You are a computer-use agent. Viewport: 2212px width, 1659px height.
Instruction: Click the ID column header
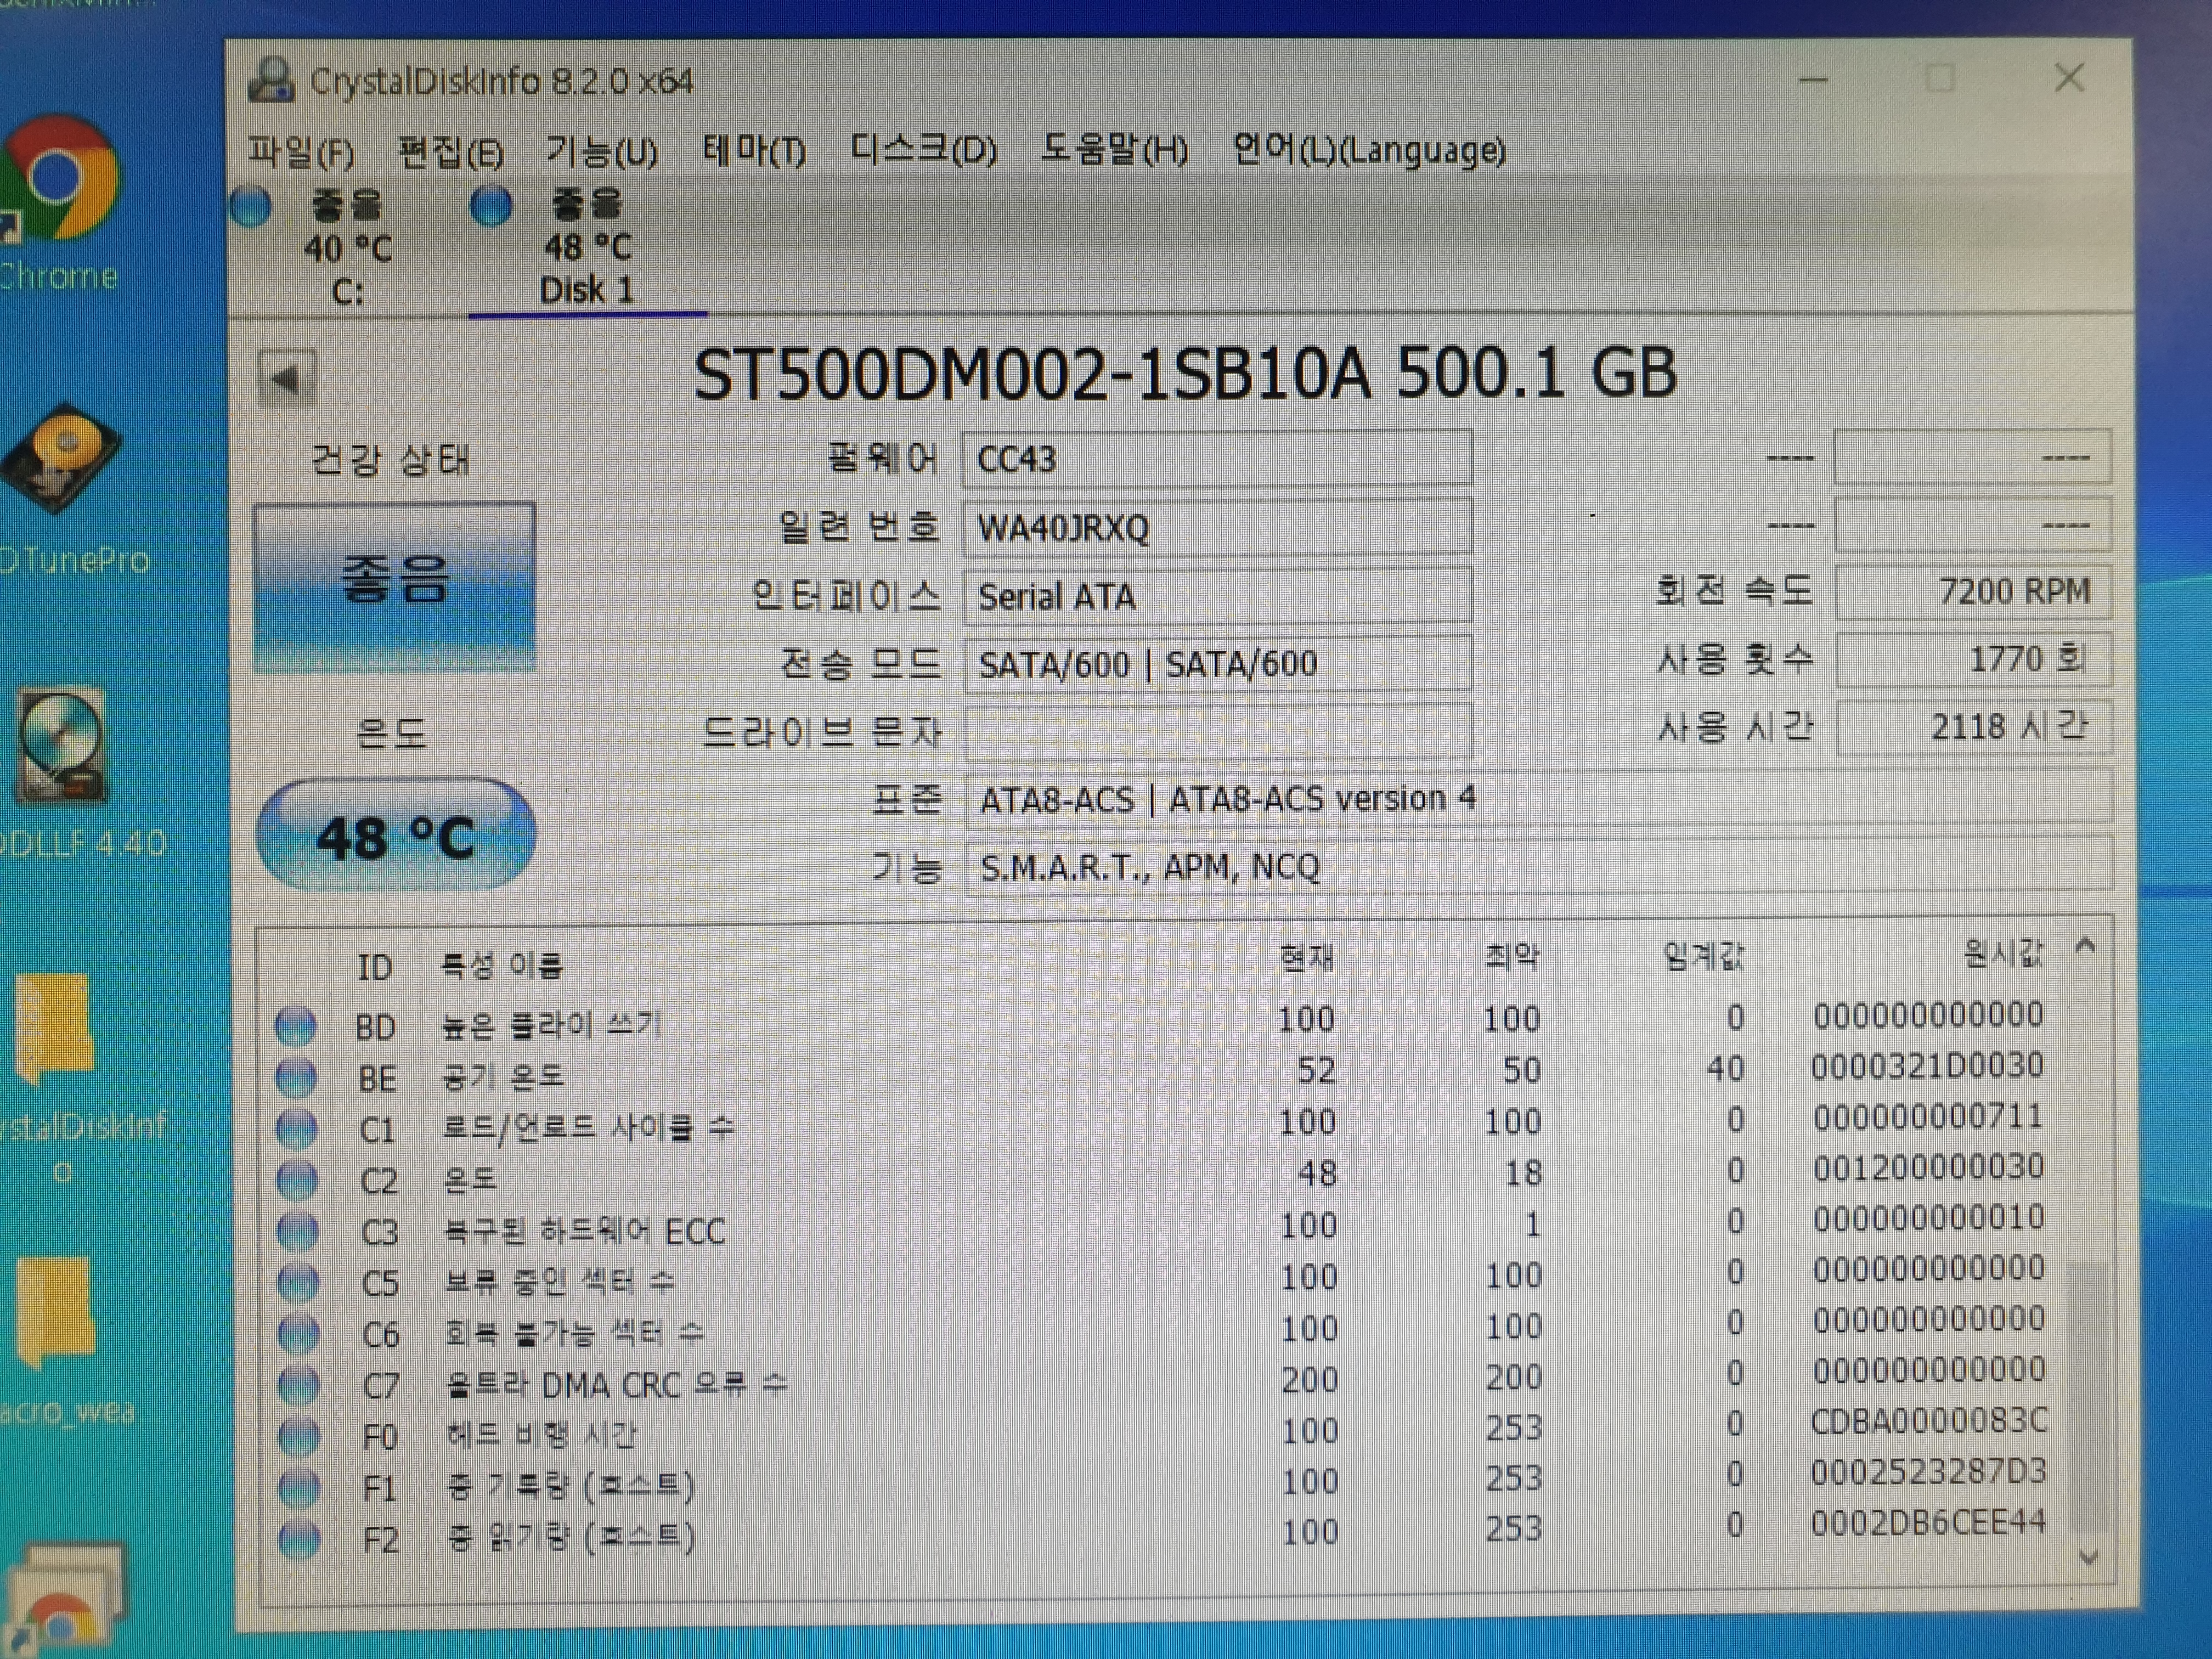375,967
